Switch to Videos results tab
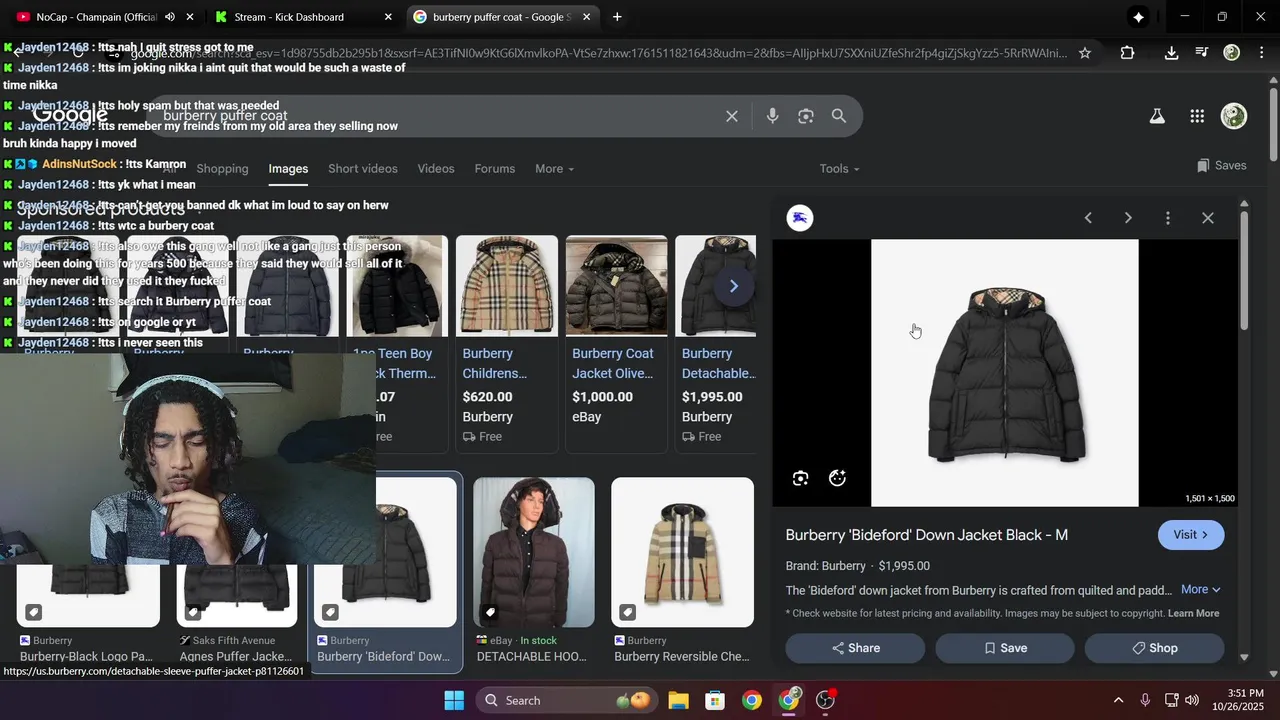This screenshot has width=1280, height=720. tap(436, 169)
